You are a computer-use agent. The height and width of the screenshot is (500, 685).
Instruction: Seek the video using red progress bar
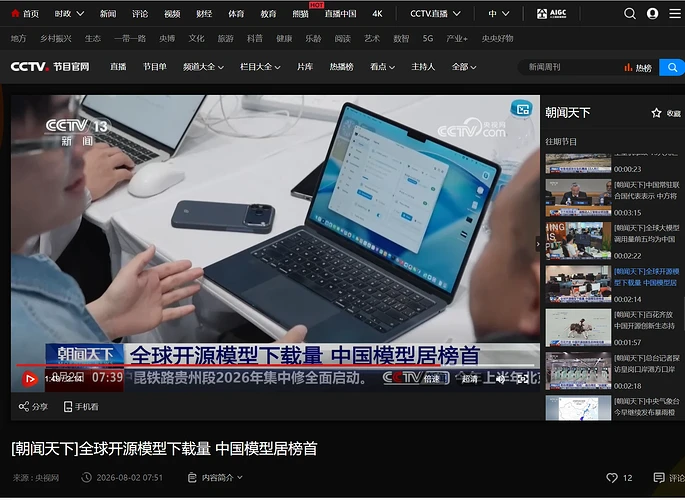275,365
